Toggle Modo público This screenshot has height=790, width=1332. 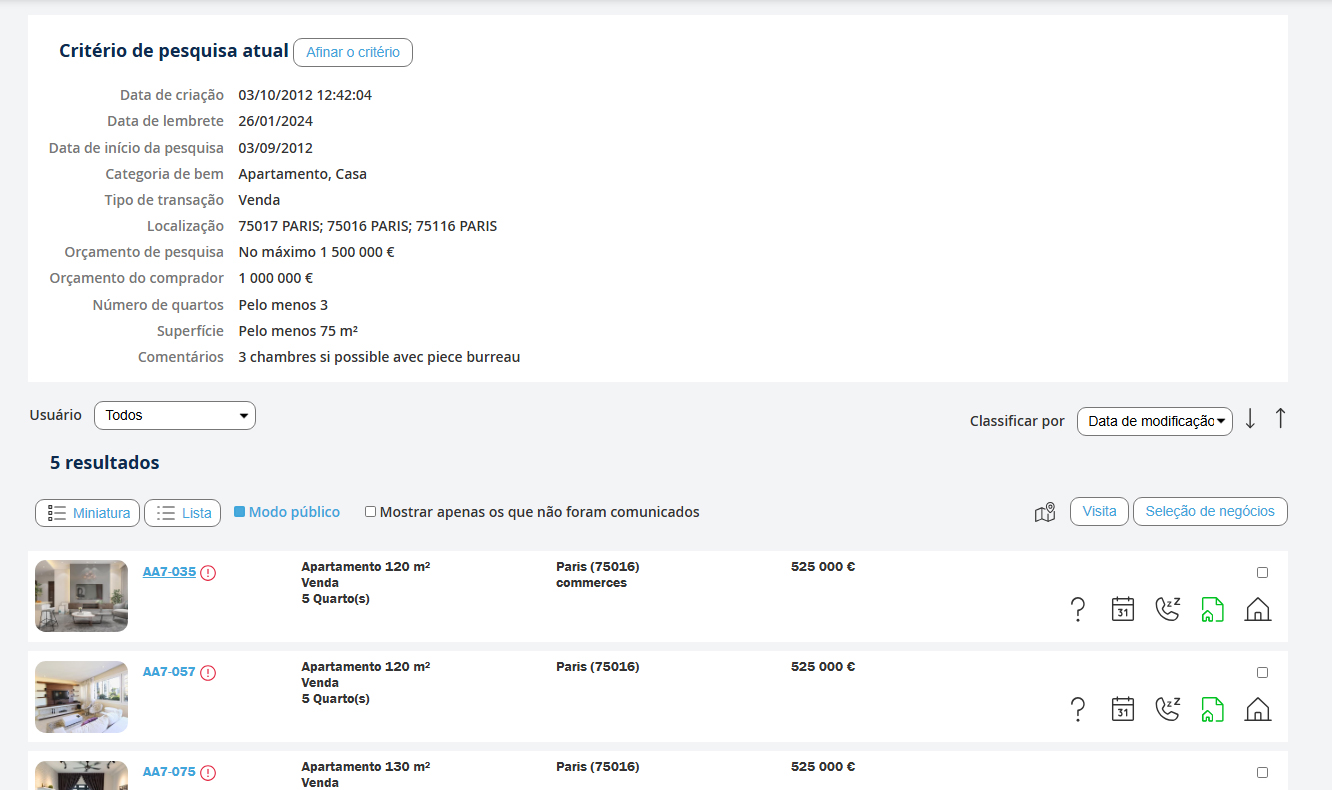(x=240, y=512)
